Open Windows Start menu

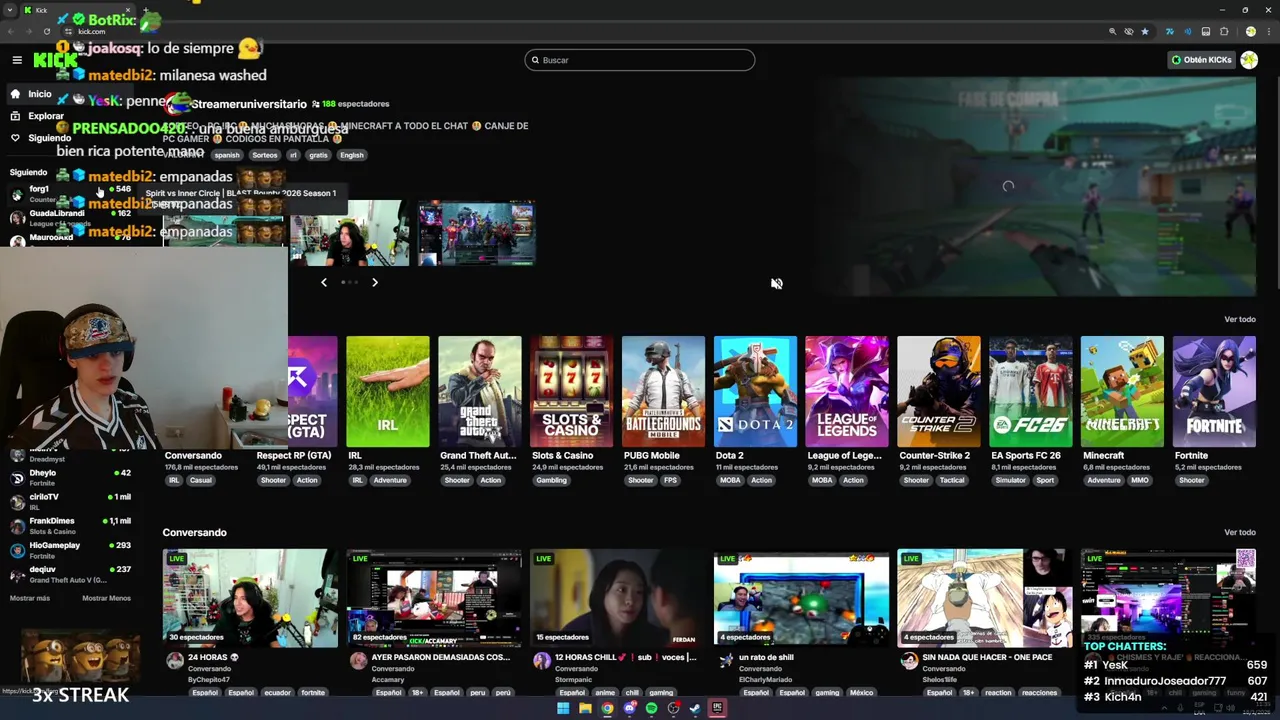point(563,708)
